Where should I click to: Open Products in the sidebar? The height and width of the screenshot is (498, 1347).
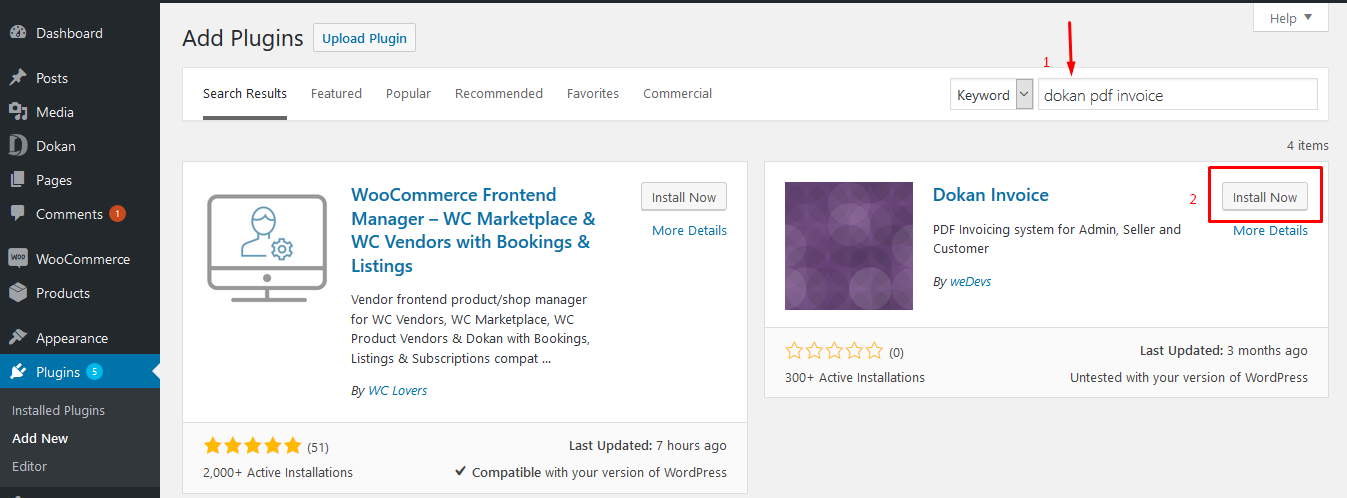click(63, 293)
